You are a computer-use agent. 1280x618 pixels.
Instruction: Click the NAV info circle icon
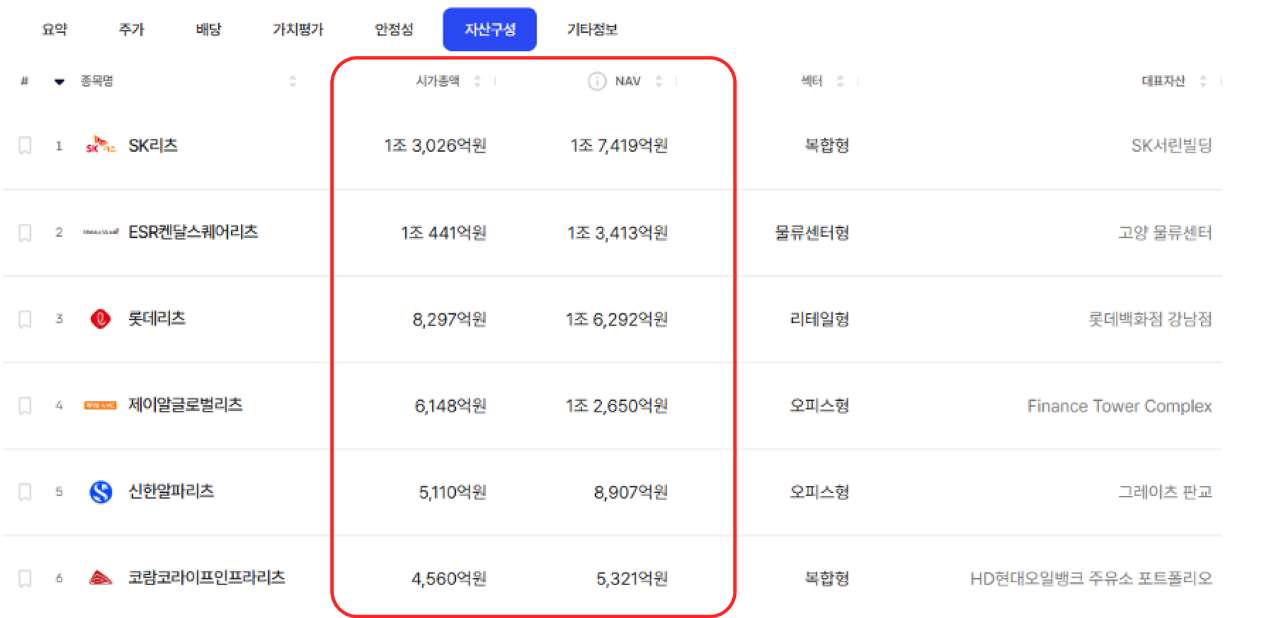(597, 82)
